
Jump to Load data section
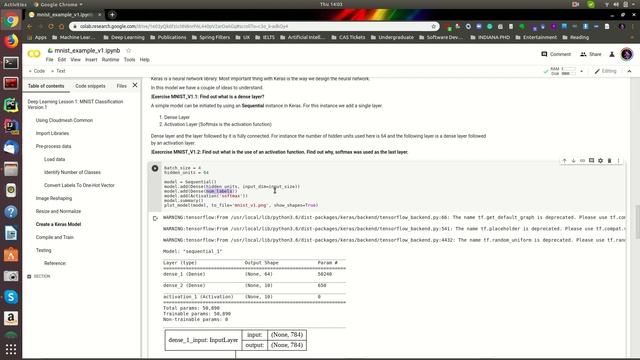pos(54,159)
